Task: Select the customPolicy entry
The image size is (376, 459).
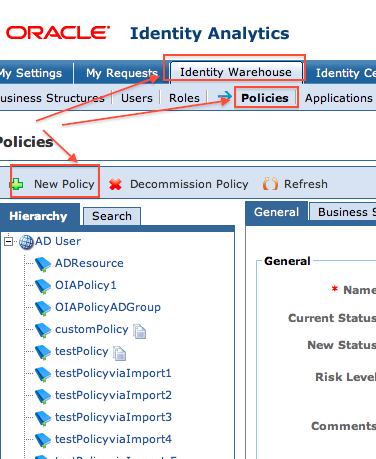Action: 92,329
